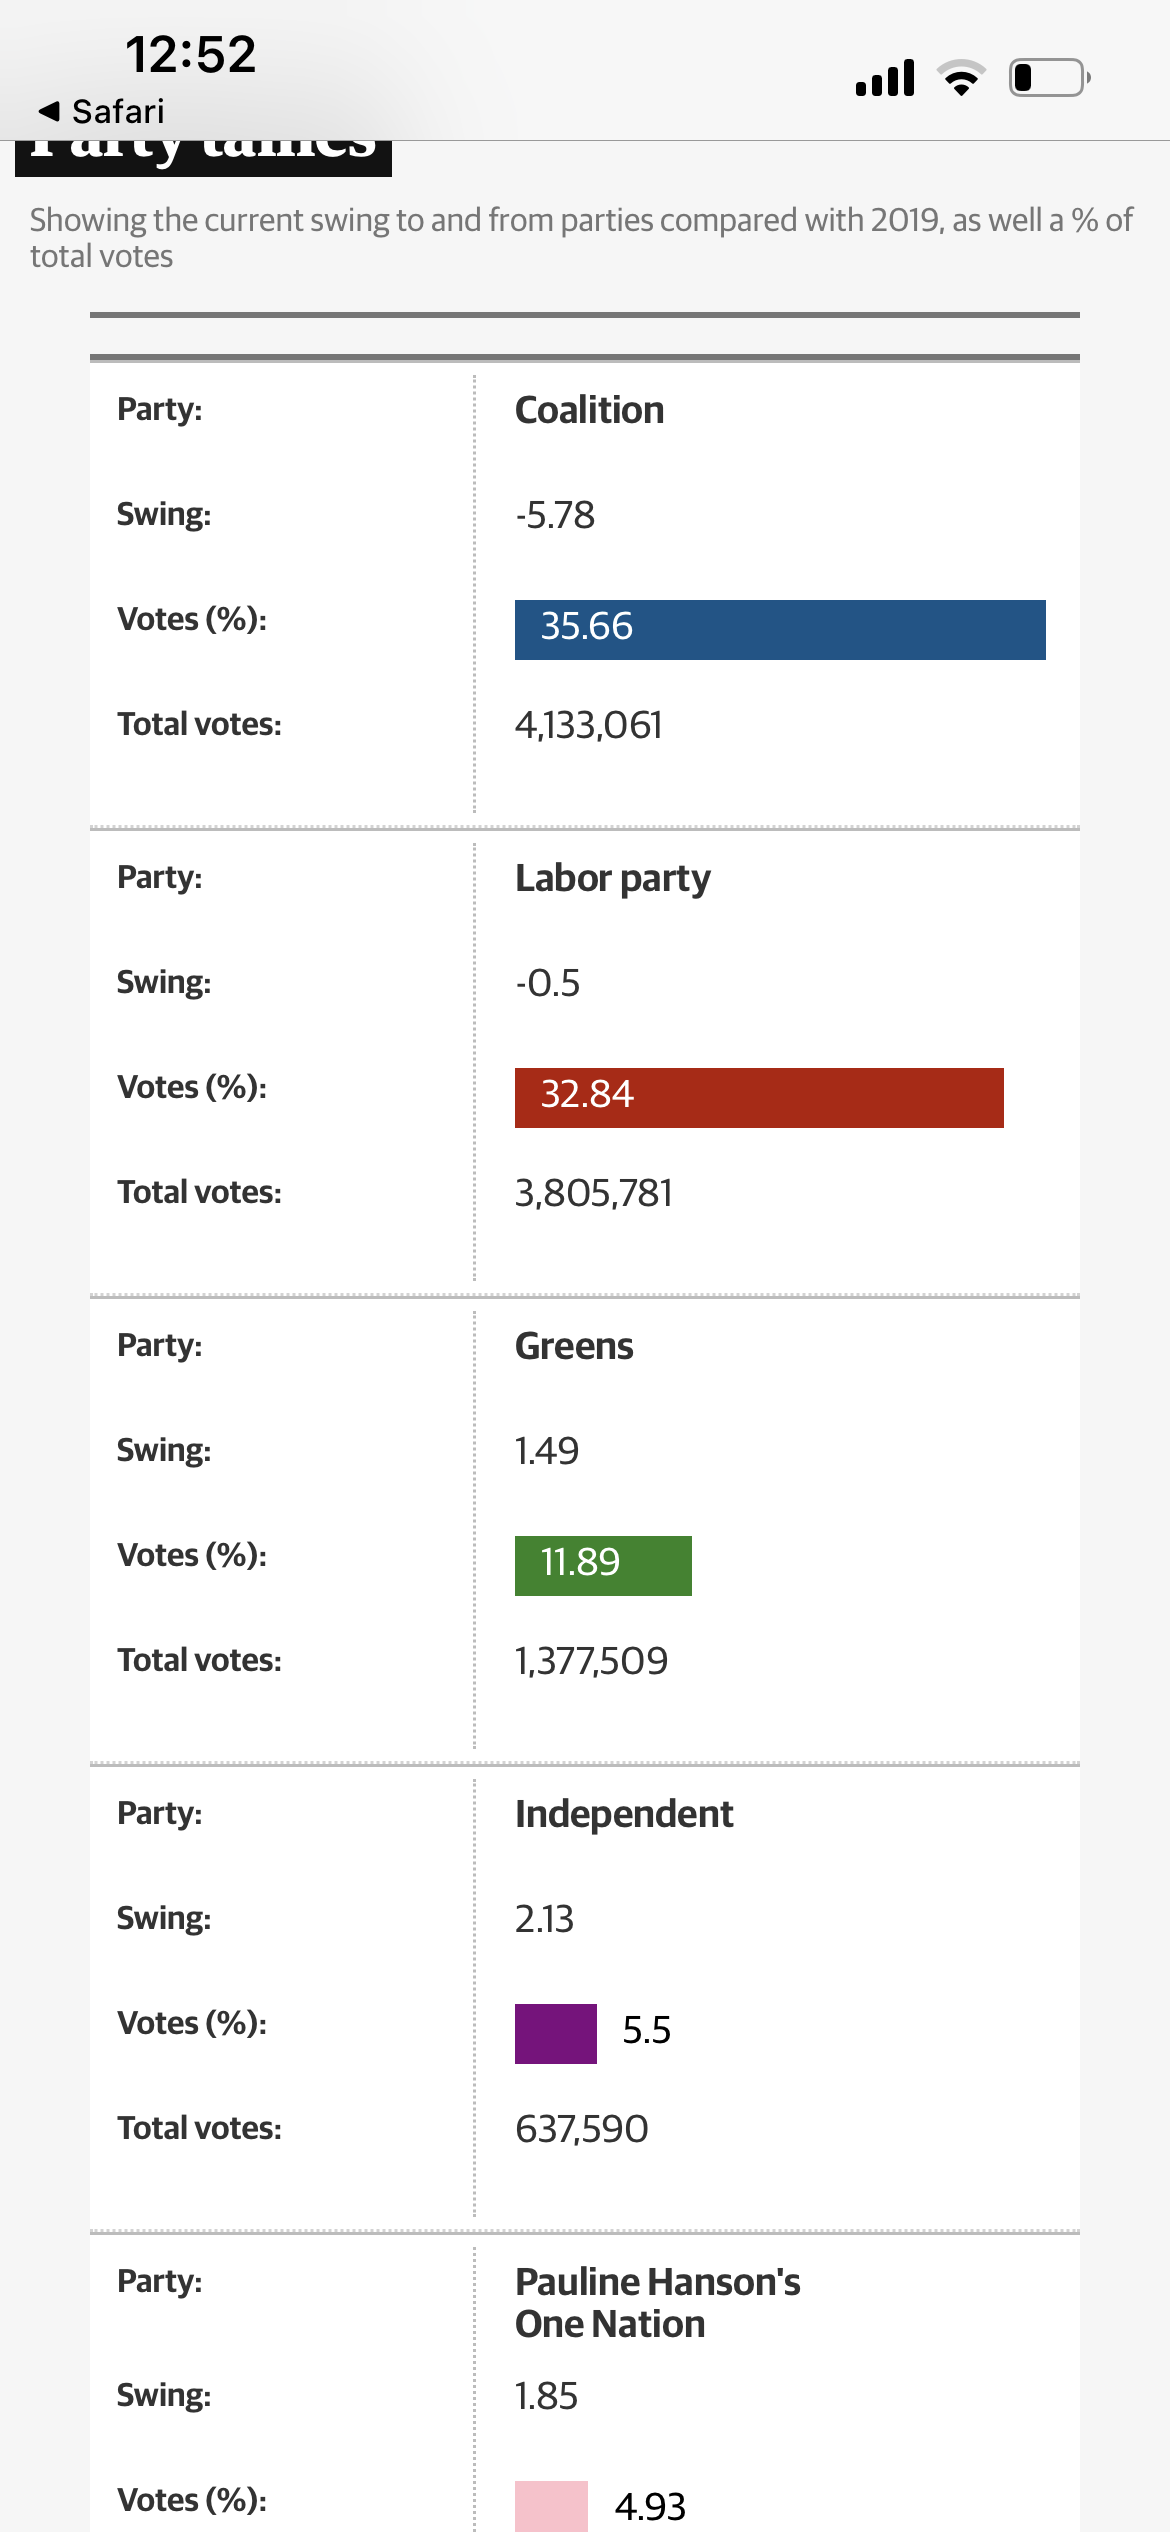Click the purple Independent vote bar

click(555, 2034)
